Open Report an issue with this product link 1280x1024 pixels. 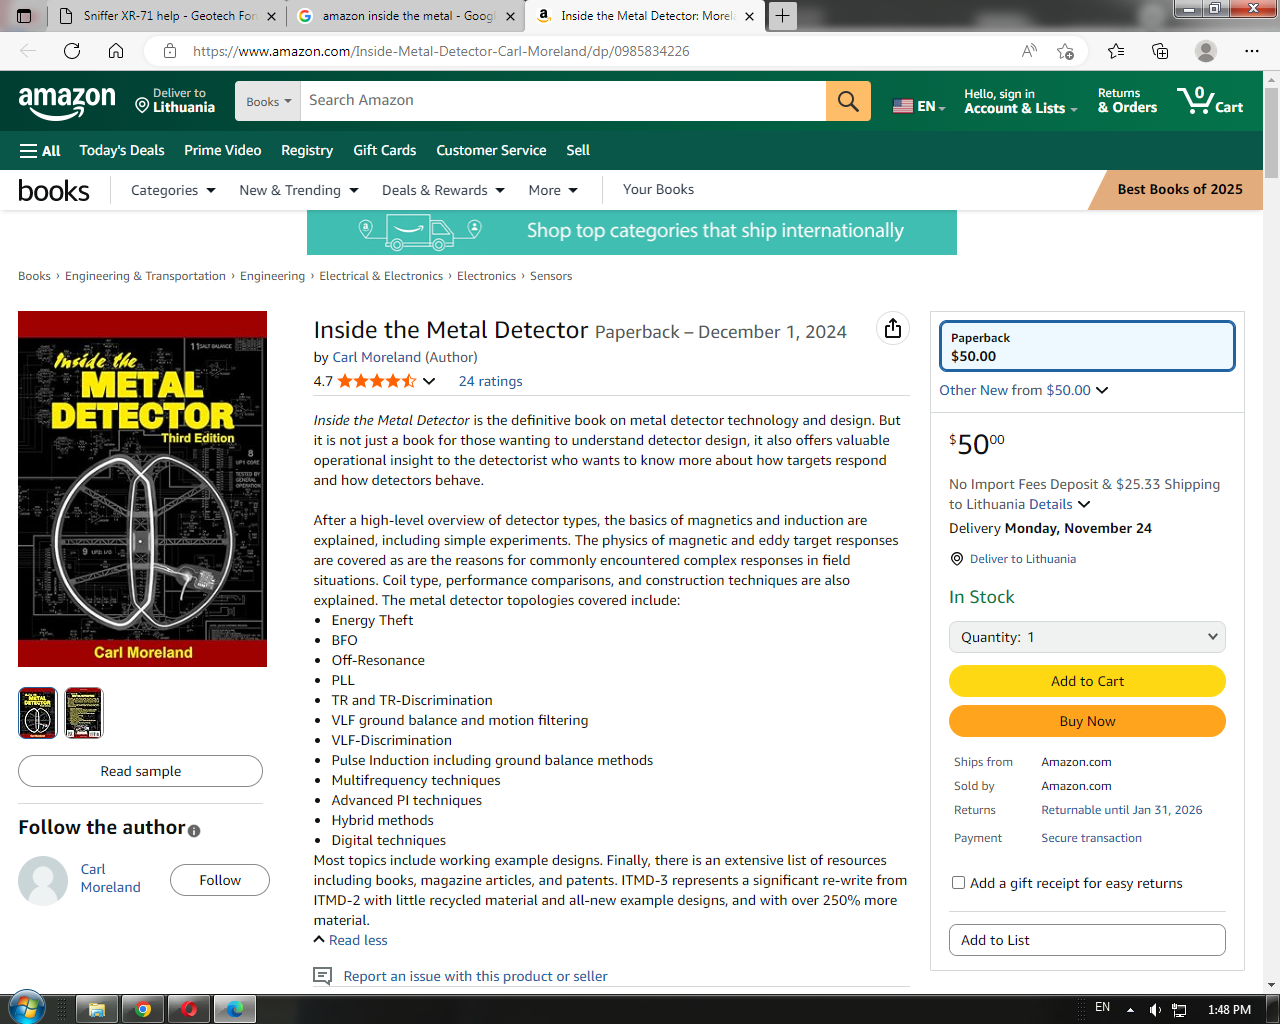[475, 976]
